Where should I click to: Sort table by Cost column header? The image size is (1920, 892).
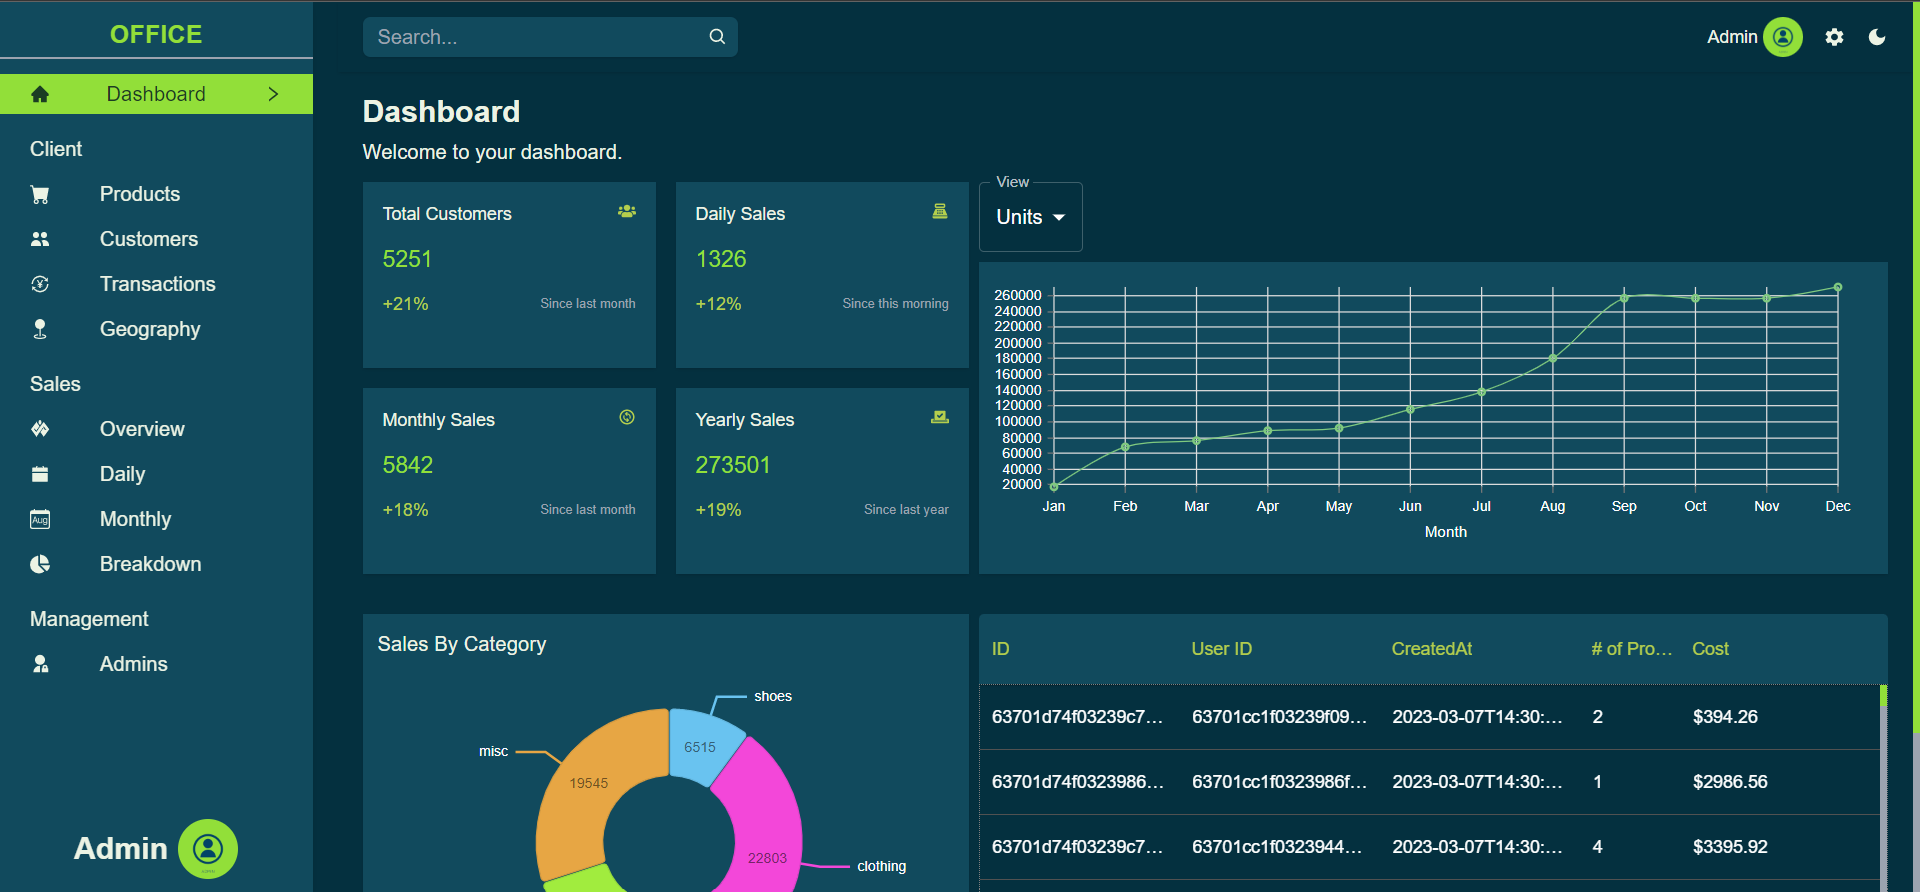point(1710,649)
